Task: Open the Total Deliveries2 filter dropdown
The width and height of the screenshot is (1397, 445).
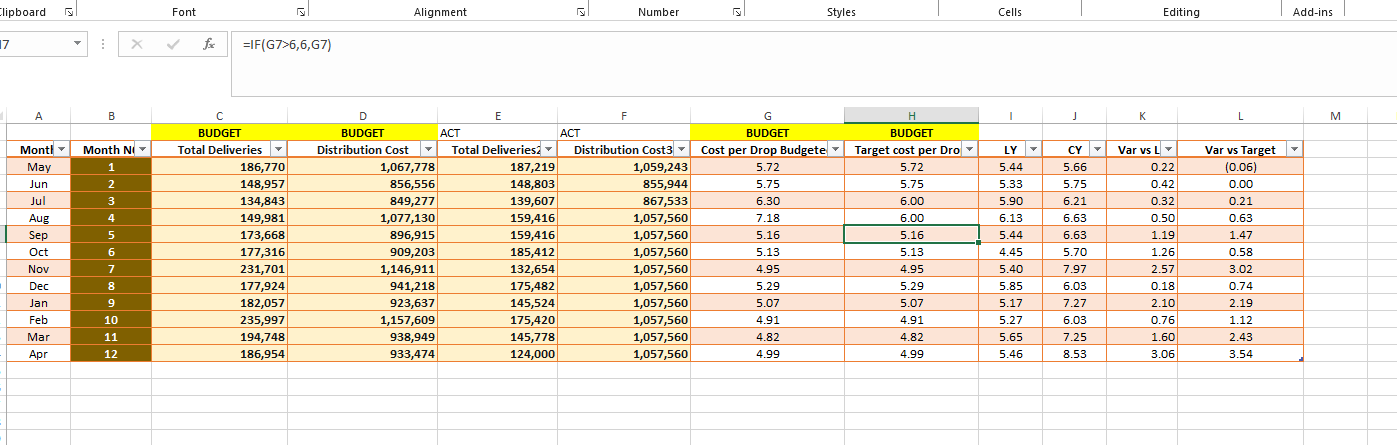Action: tap(546, 149)
